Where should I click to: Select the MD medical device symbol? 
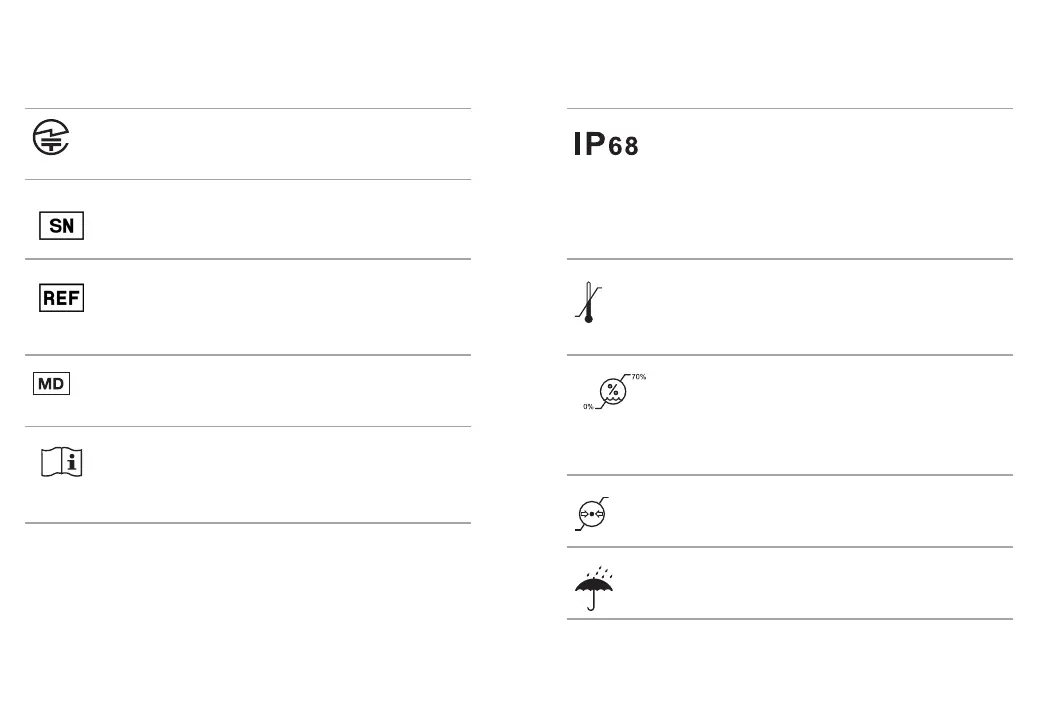(51, 384)
